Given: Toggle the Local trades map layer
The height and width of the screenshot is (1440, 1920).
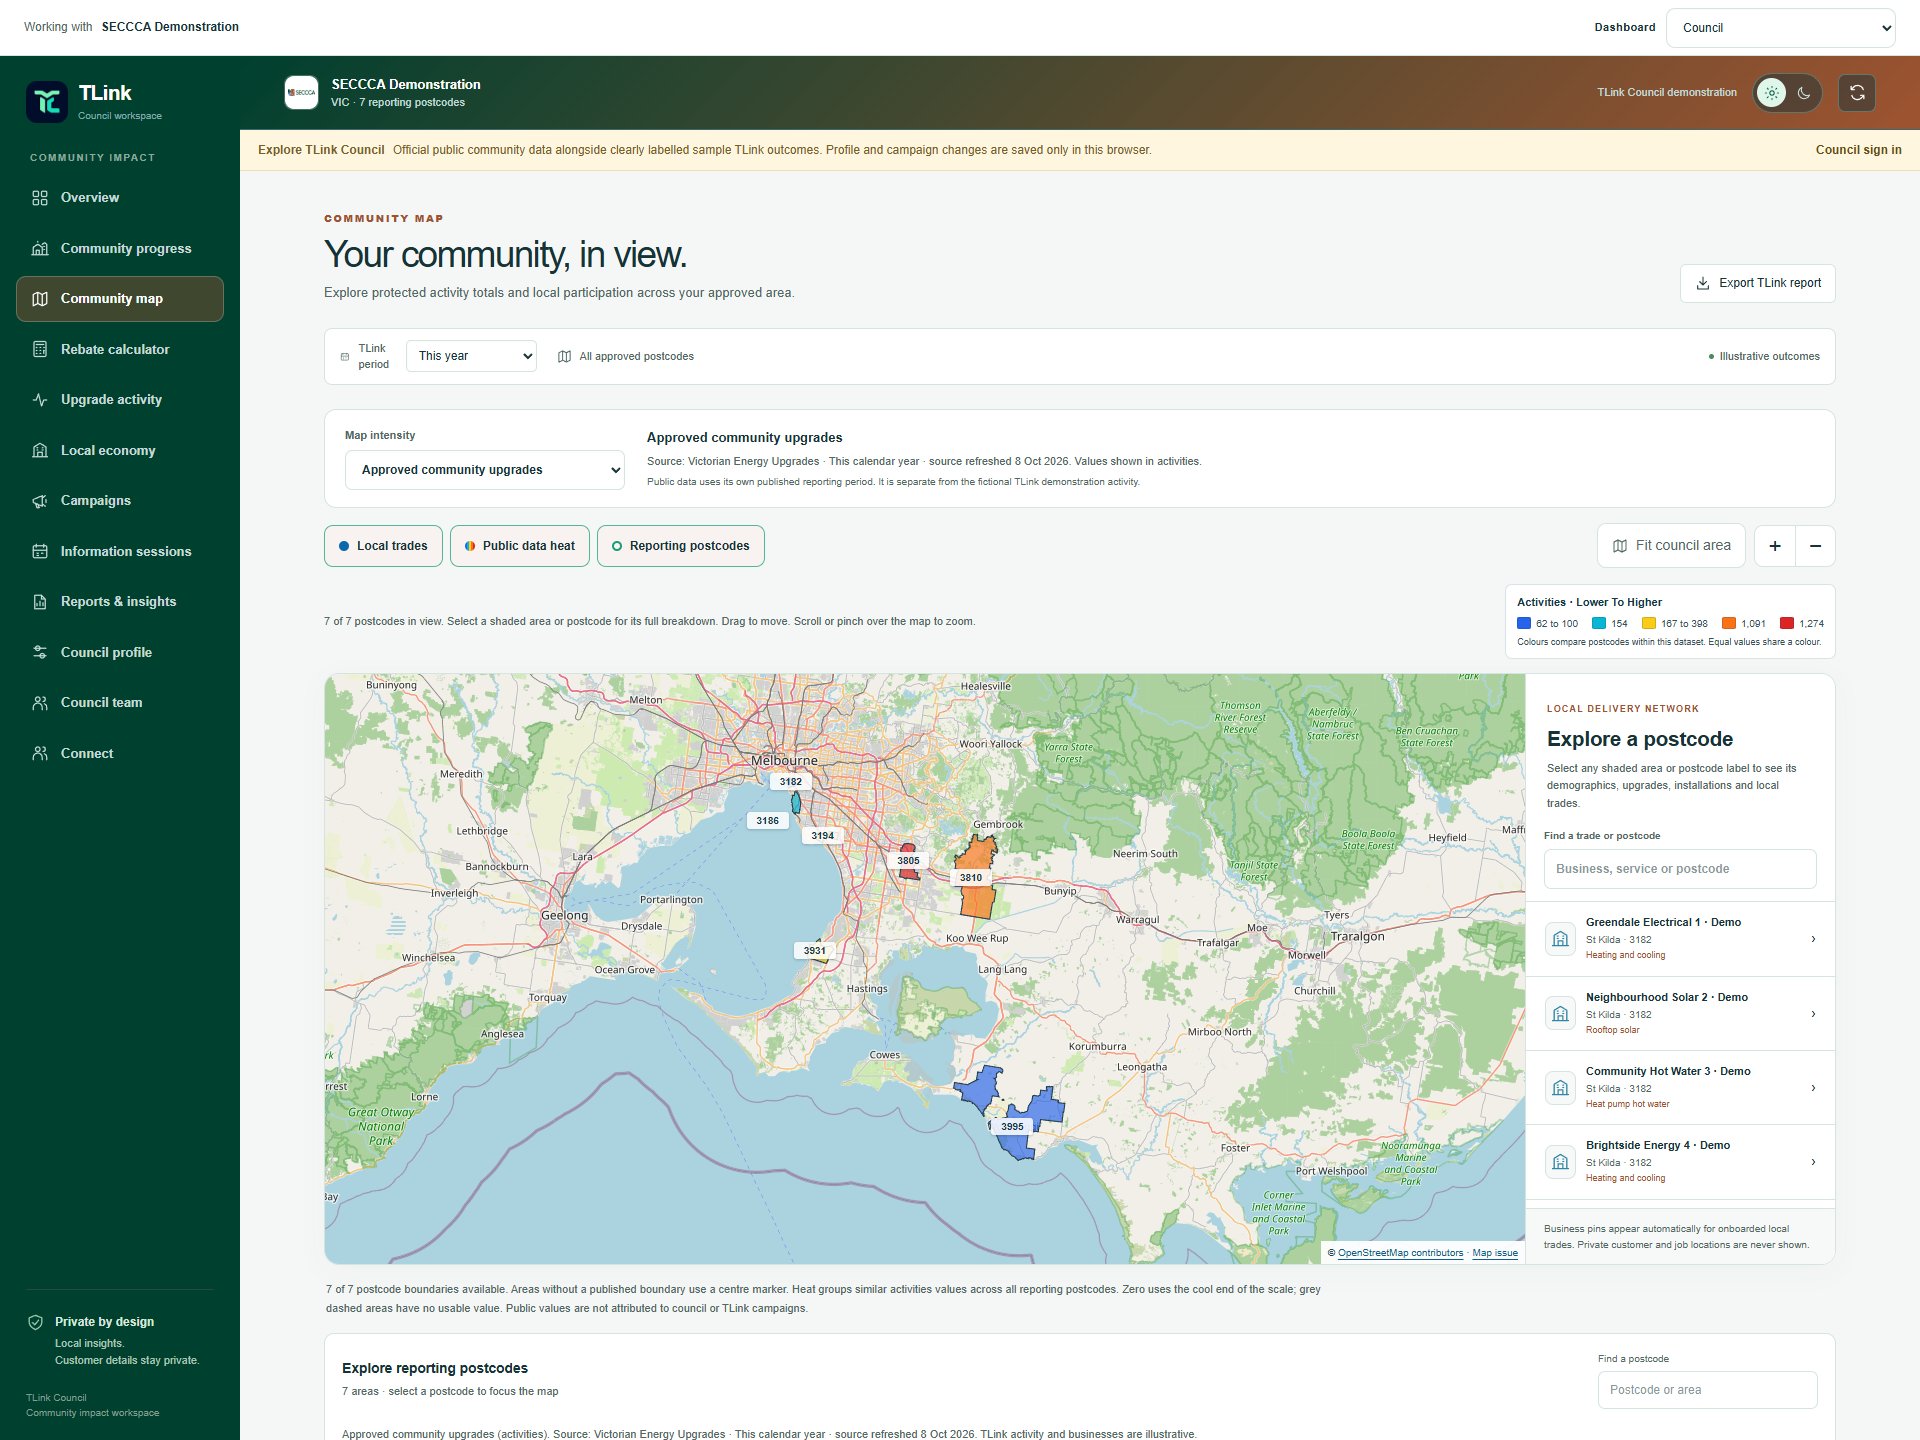Looking at the screenshot, I should tap(383, 546).
